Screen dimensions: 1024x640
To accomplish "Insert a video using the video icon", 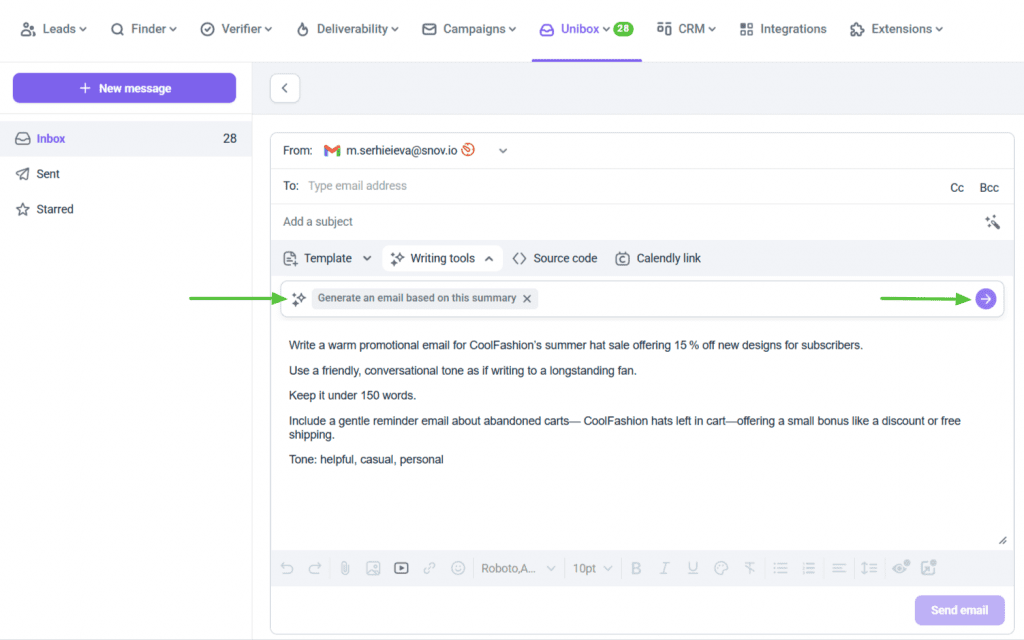I will coord(401,568).
